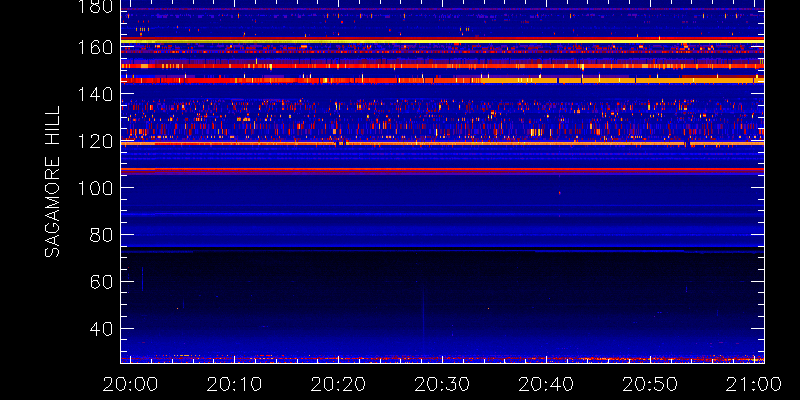
Task: Click the 140 frequency axis label
Action: click(95, 94)
